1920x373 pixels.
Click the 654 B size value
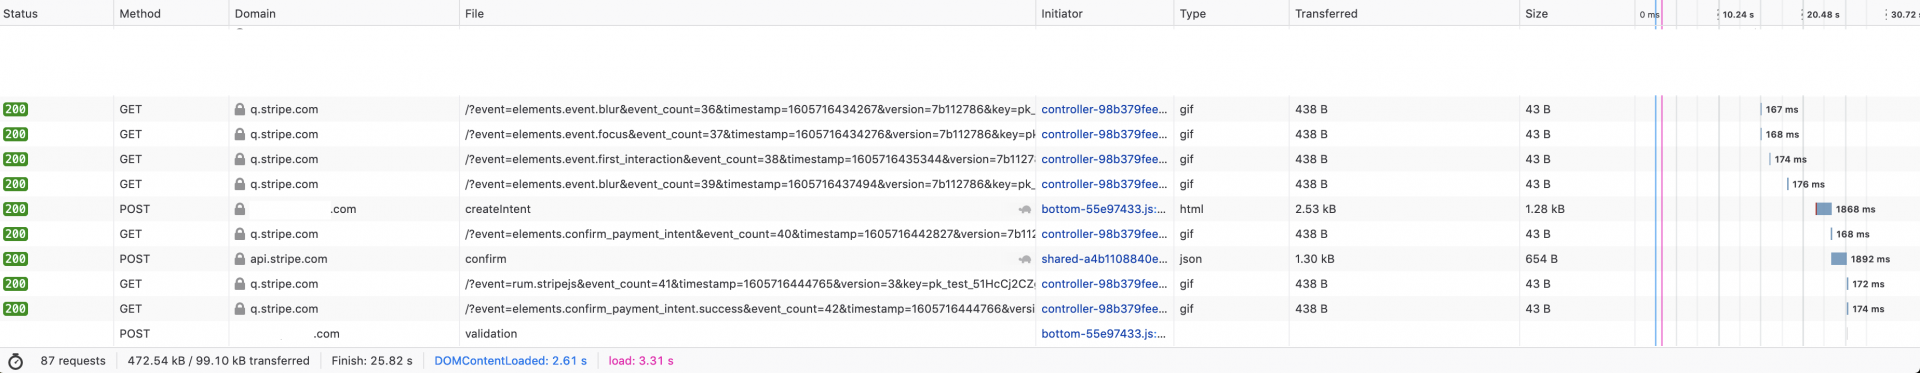(x=1541, y=259)
